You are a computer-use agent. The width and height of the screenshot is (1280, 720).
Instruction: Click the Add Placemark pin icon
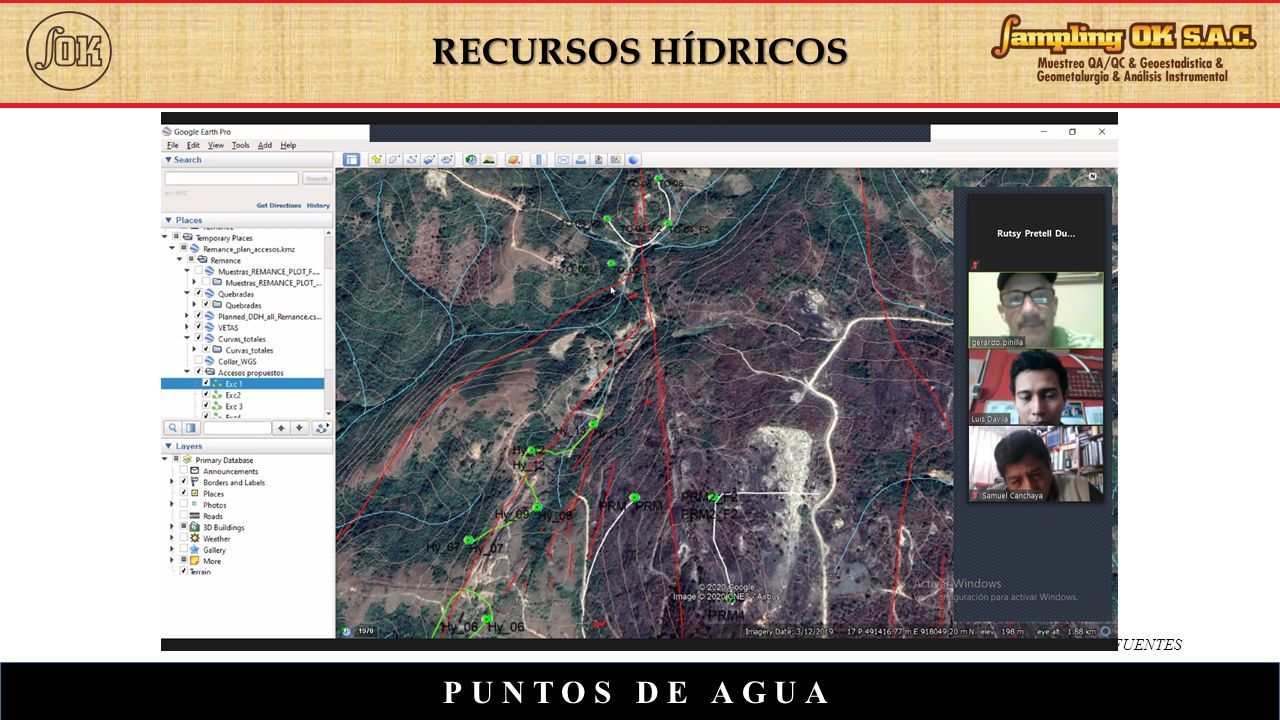[x=377, y=159]
